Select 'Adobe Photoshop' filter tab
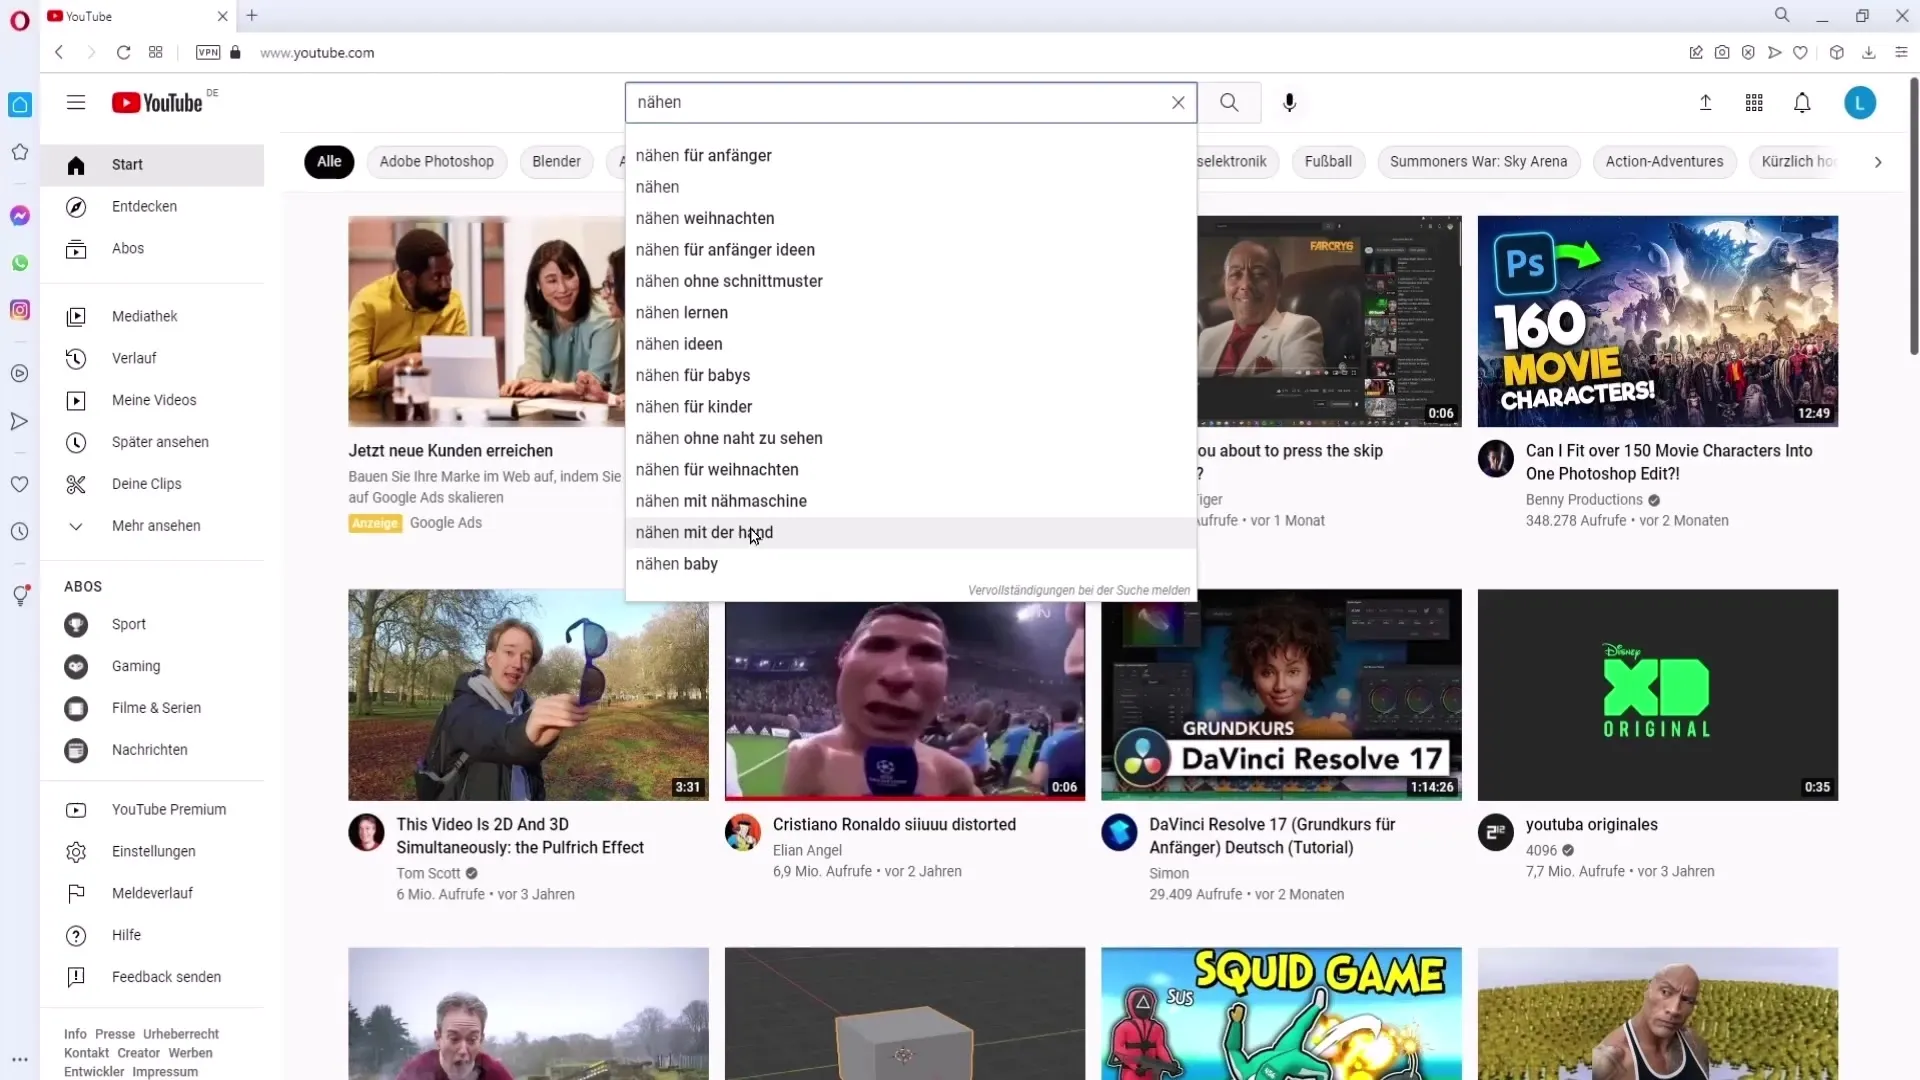This screenshot has height=1080, width=1920. 436,161
